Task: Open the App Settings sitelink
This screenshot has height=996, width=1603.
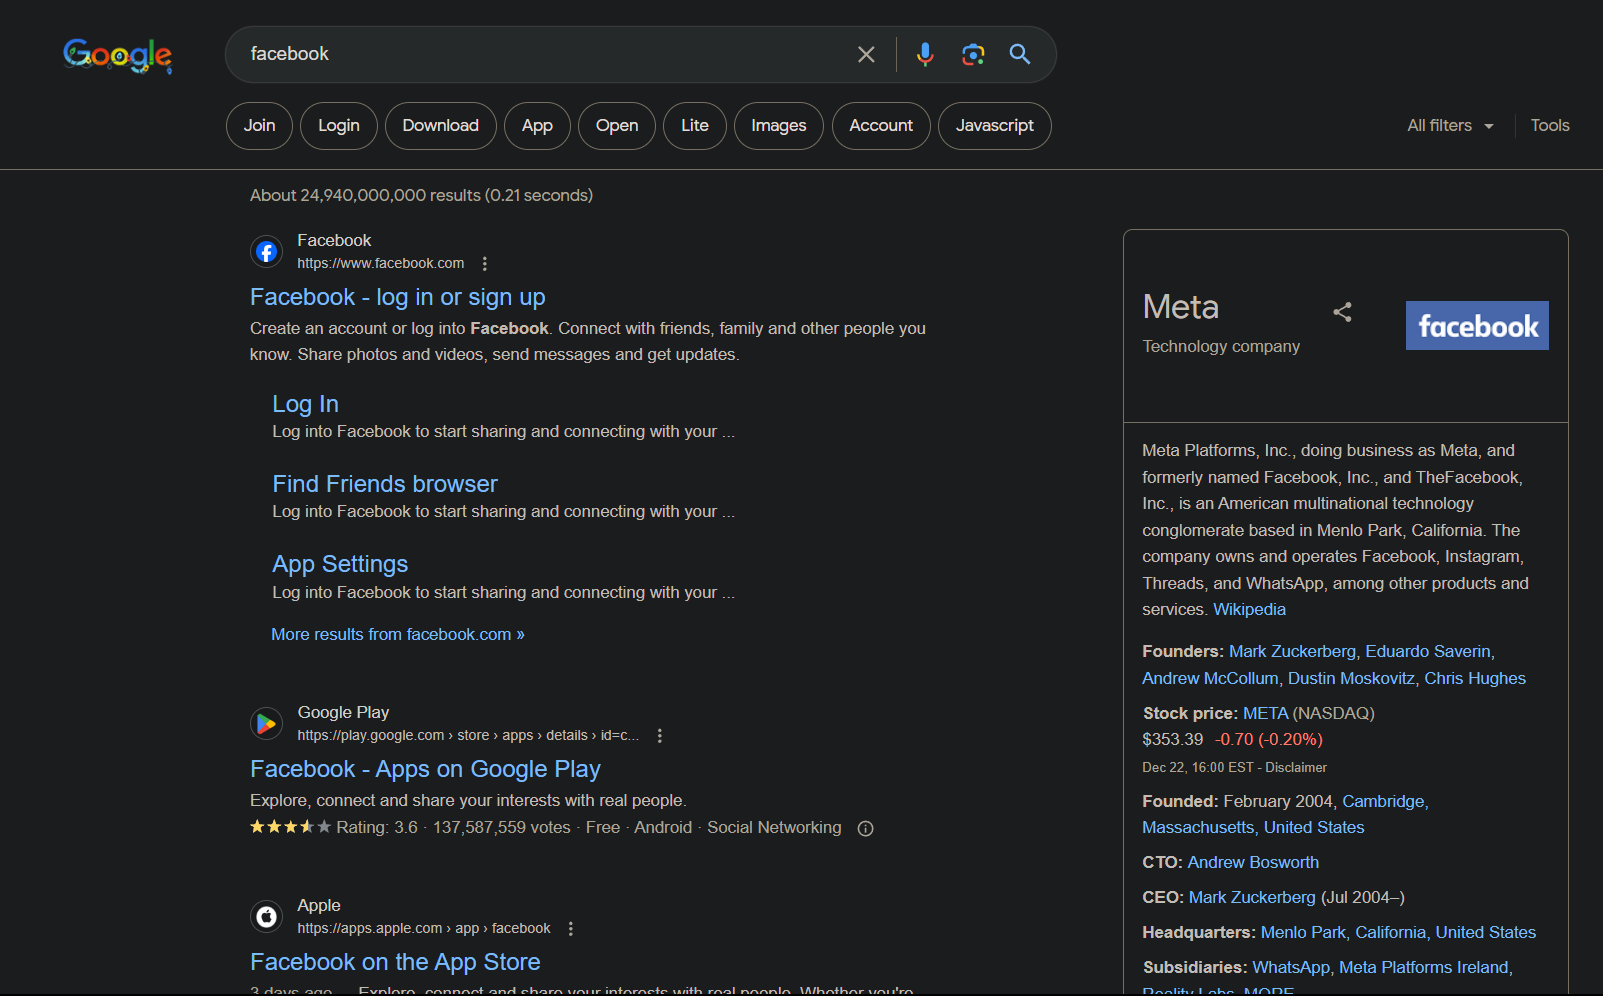Action: pyautogui.click(x=340, y=564)
